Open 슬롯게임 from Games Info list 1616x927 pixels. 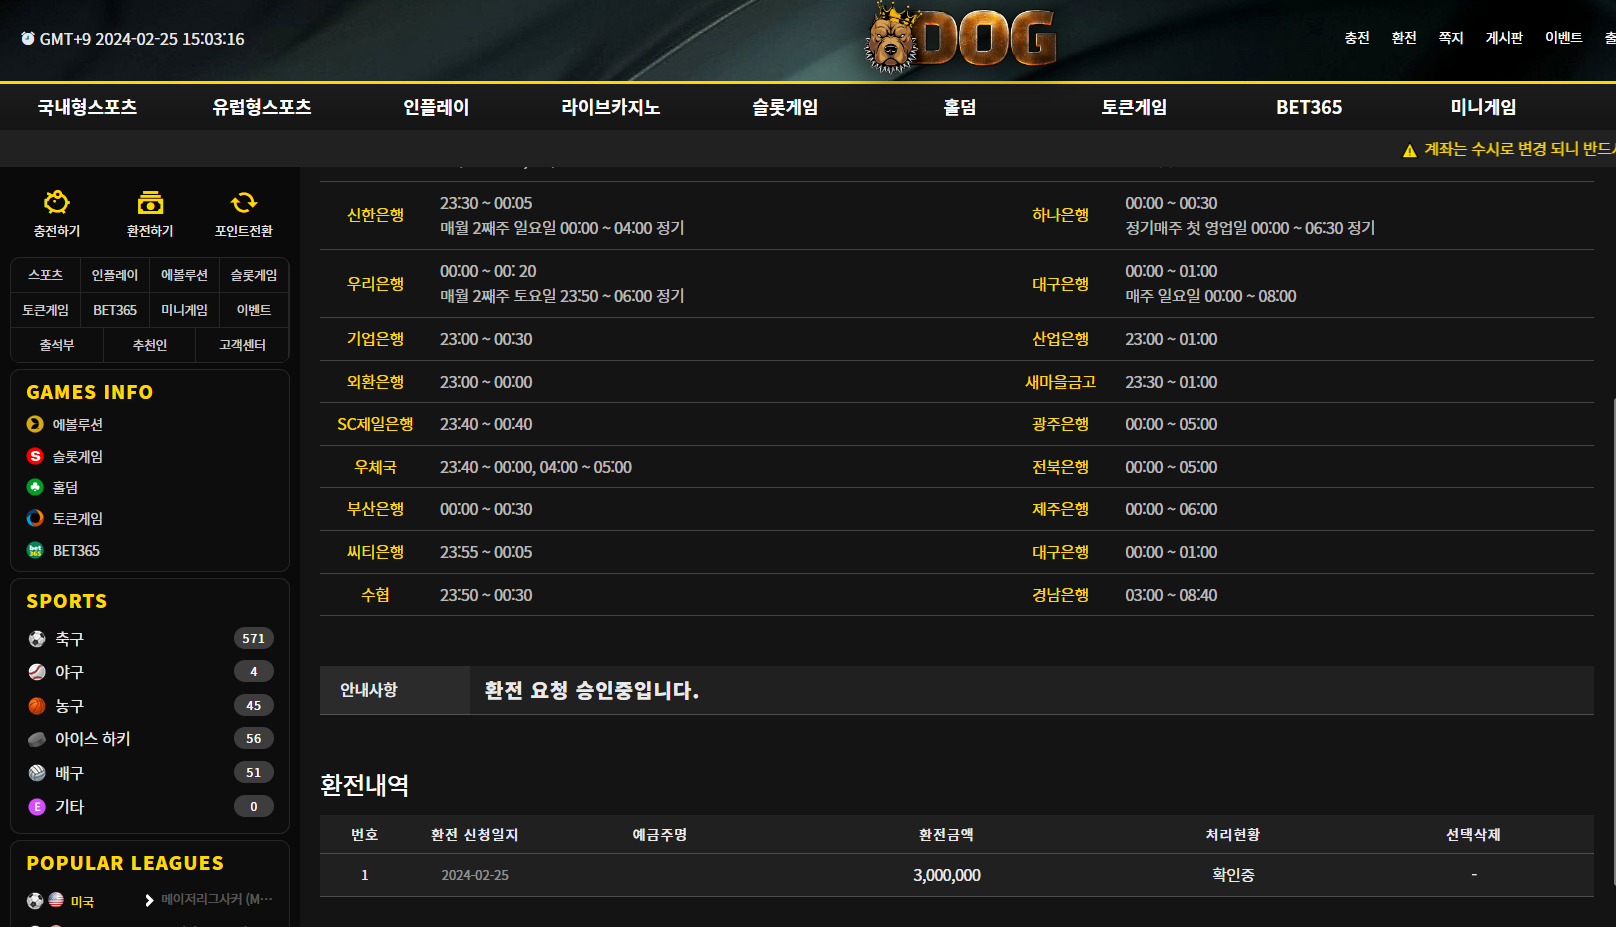[77, 457]
